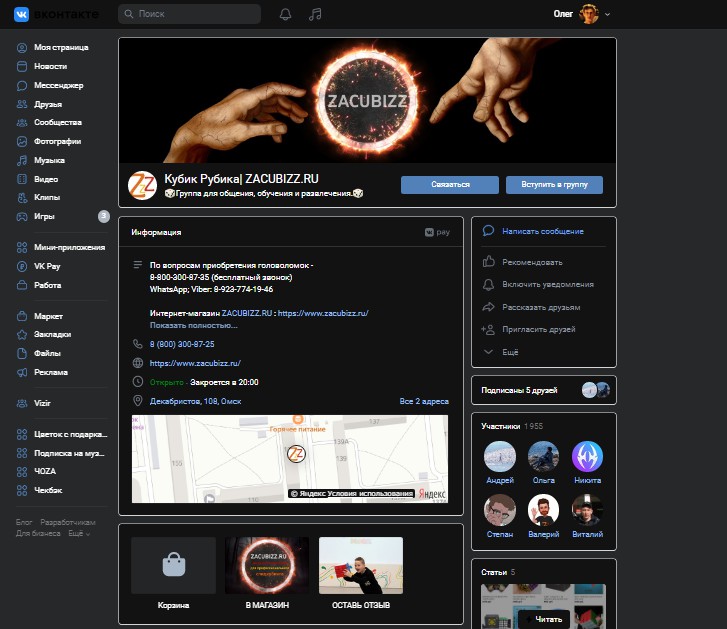Expand the Олег profile menu arrow
Image resolution: width=727 pixels, height=629 pixels.
[x=607, y=14]
